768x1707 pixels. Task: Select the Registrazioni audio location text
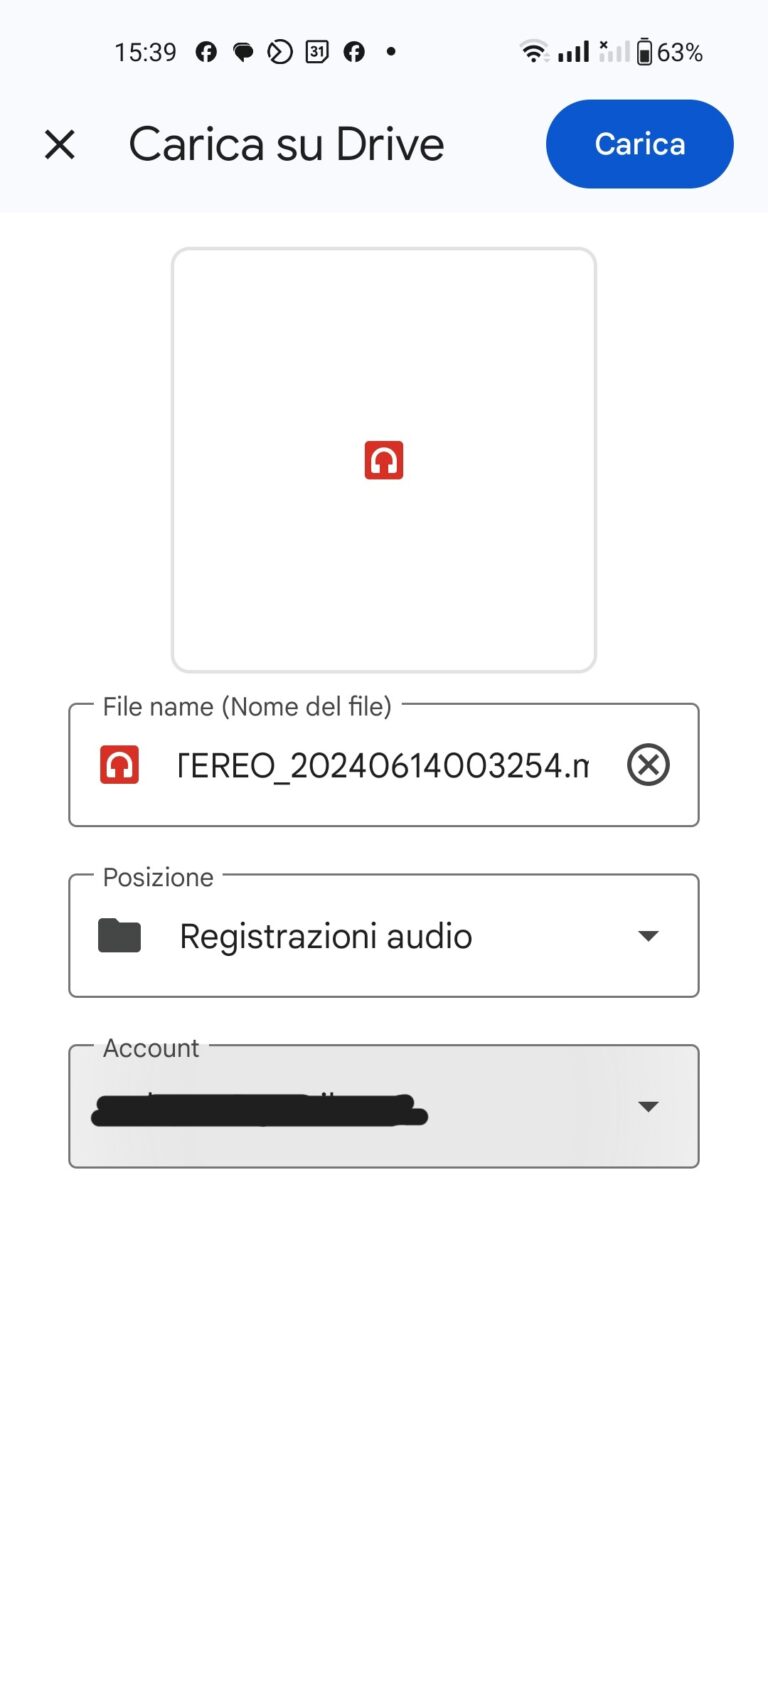click(326, 936)
